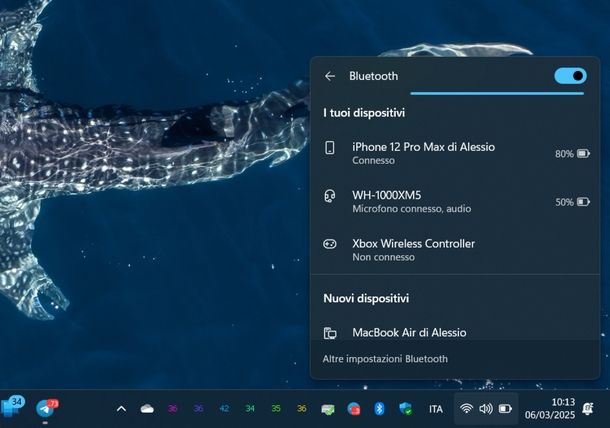Click the gamepad icon beside Xbox controller
The image size is (610, 428).
(330, 244)
